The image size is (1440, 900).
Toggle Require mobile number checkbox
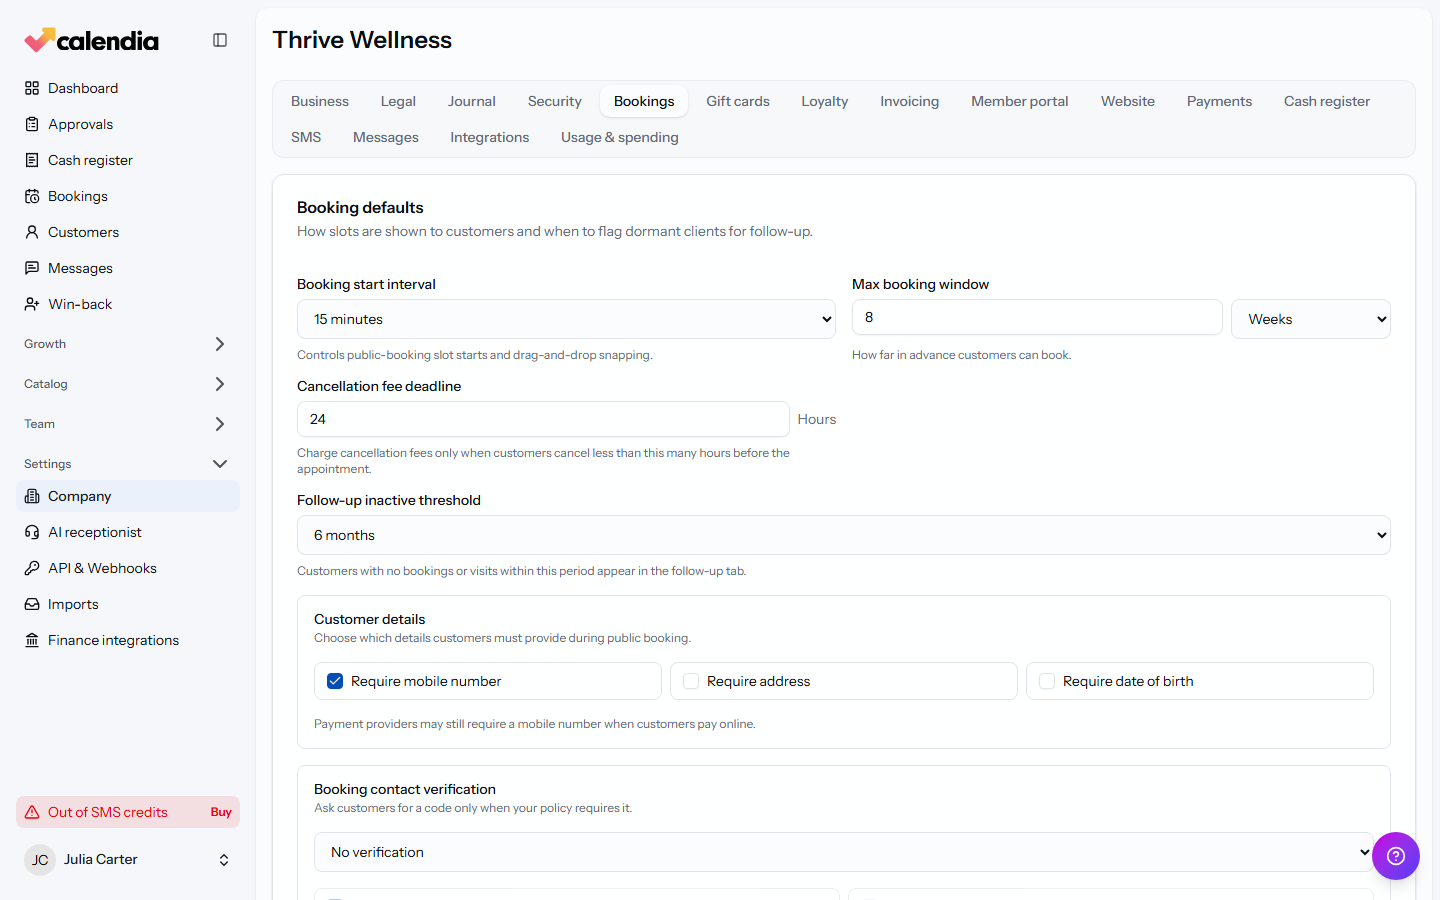click(x=335, y=681)
